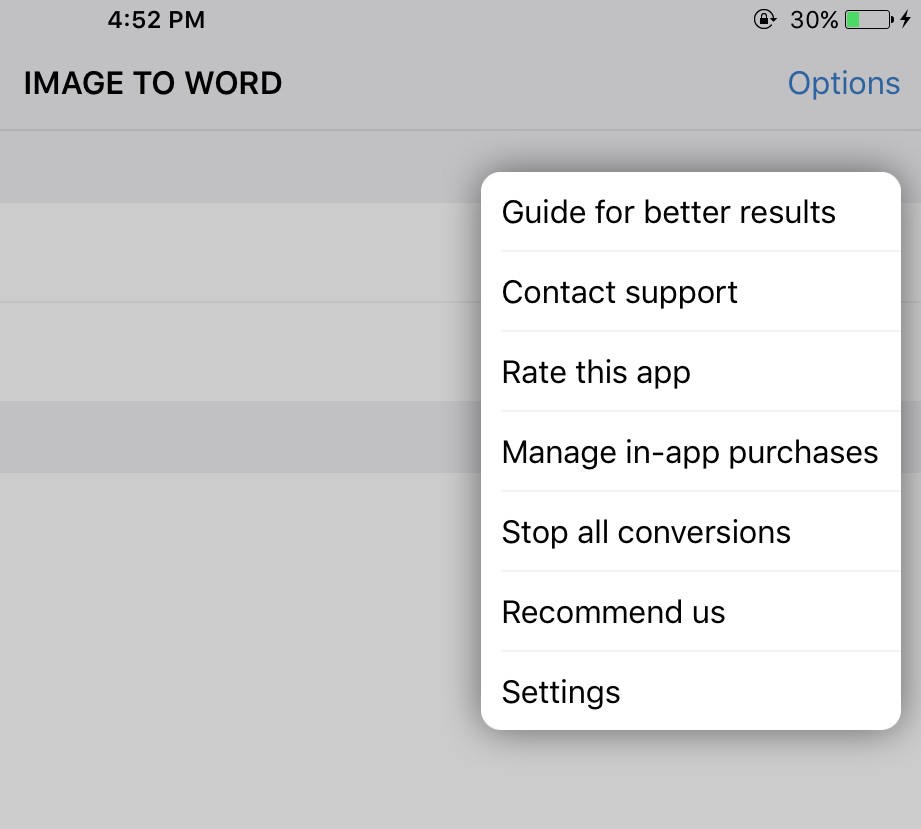Choose Stop all conversions
This screenshot has height=829, width=921.
[646, 532]
